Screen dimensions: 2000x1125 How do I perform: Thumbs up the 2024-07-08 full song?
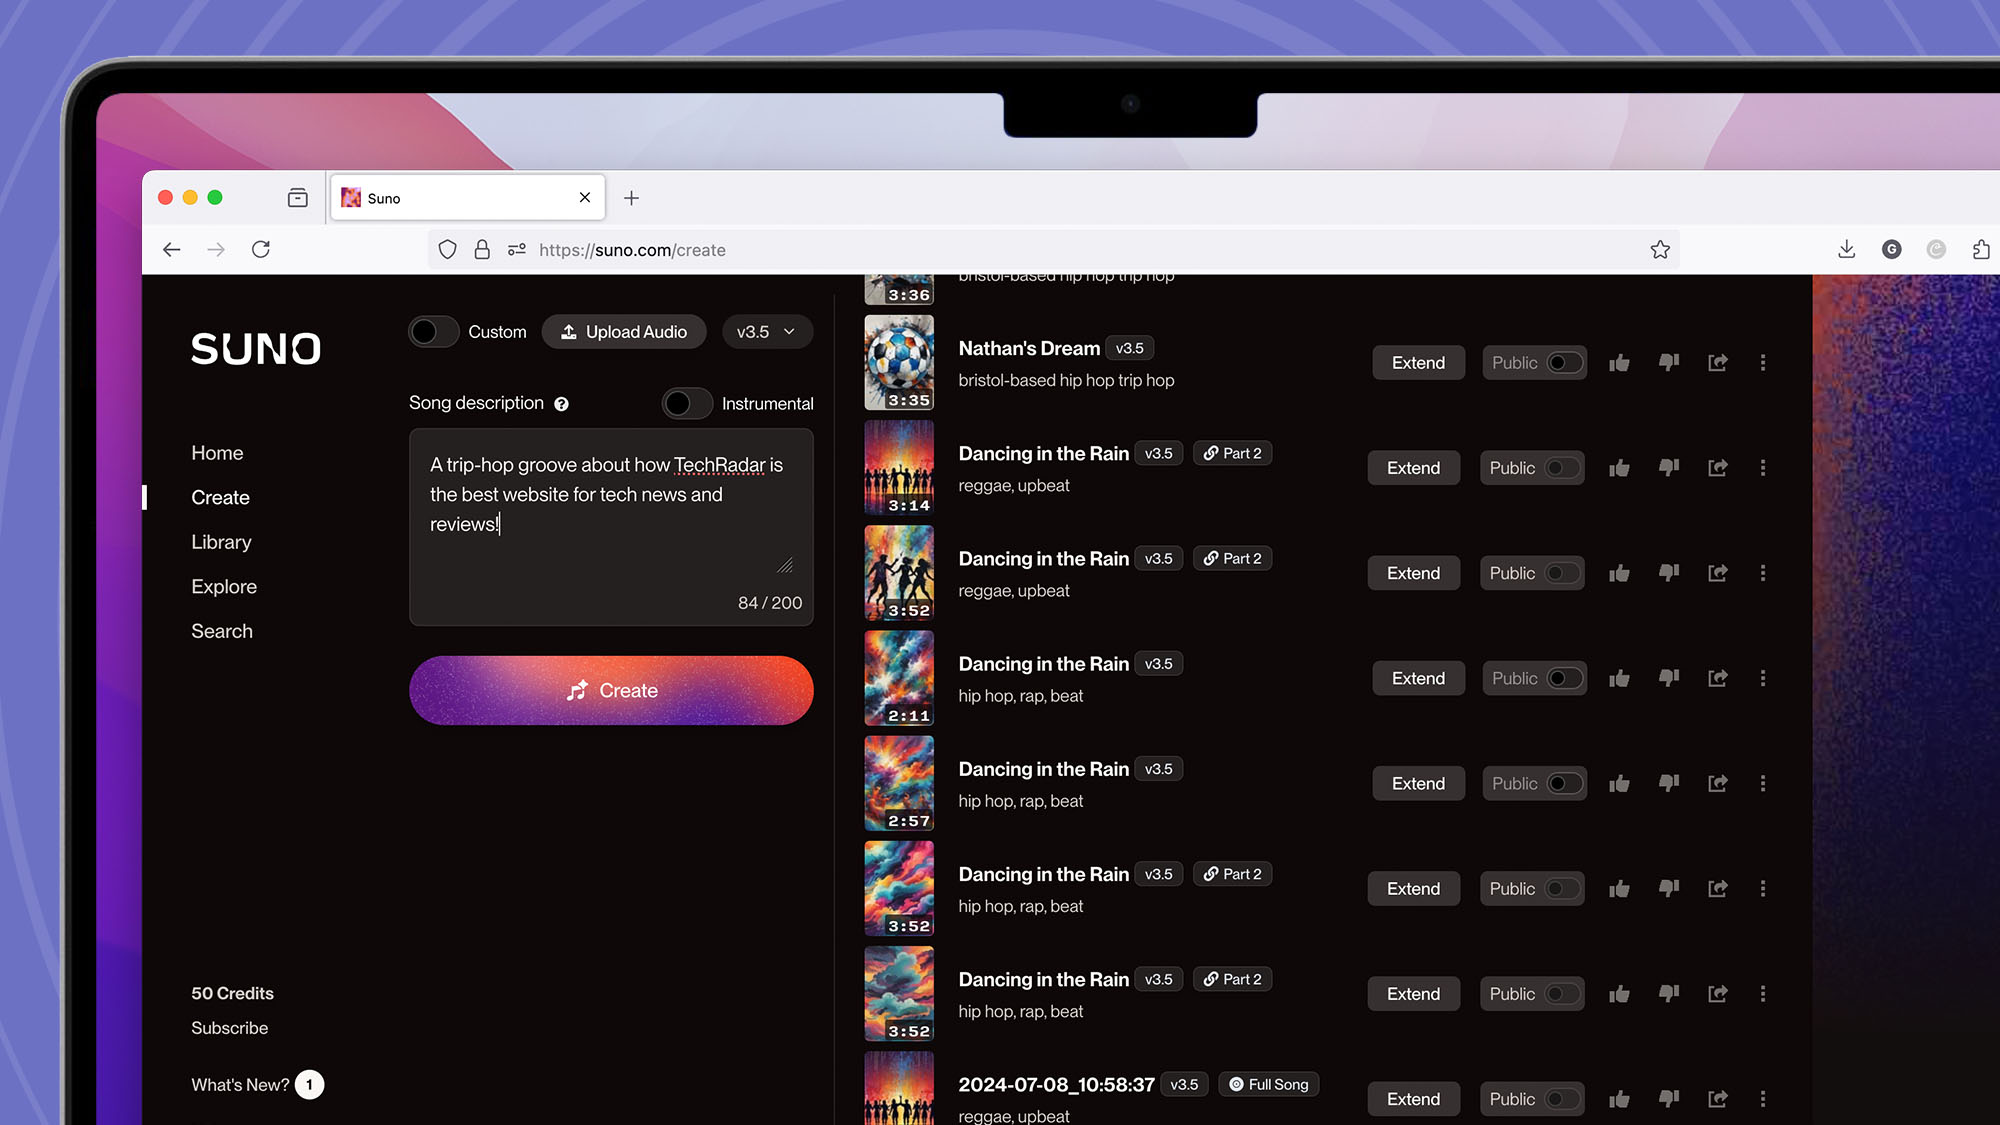click(1620, 1098)
